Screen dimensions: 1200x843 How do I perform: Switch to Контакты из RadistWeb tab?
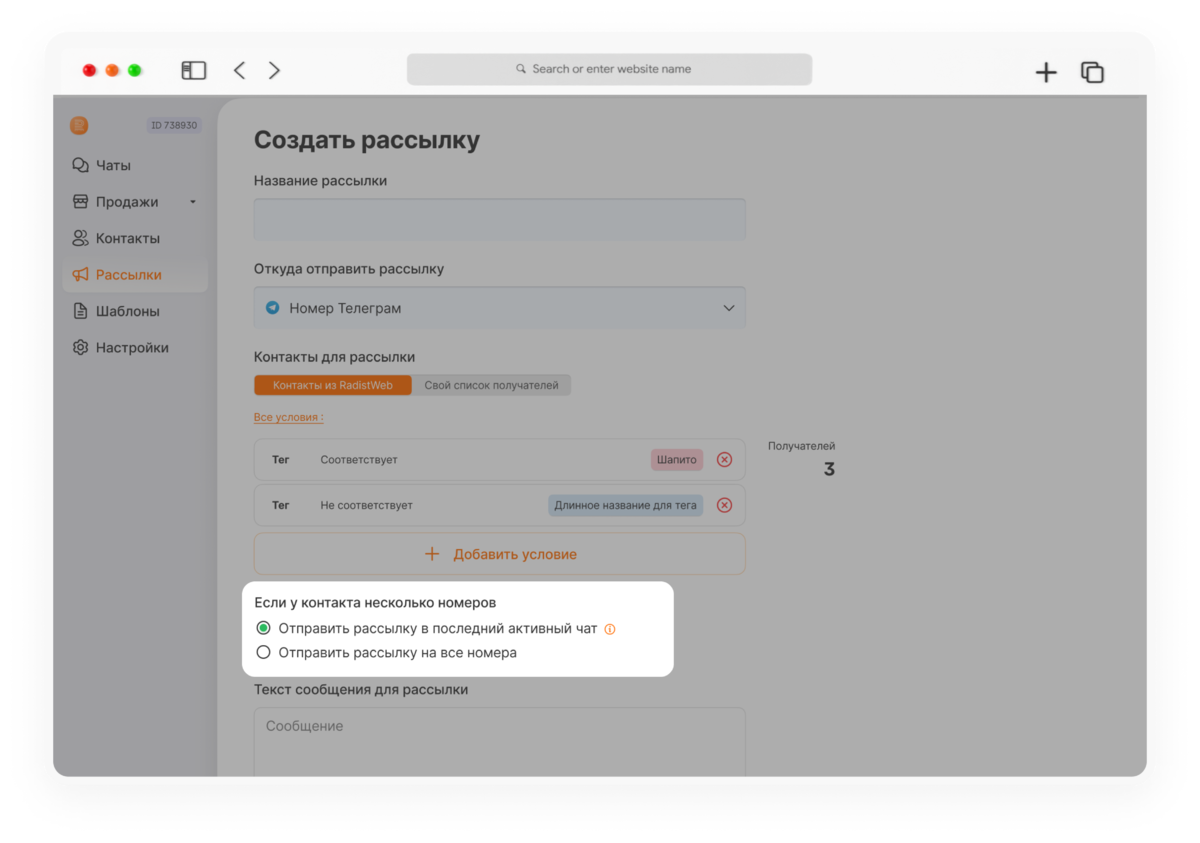coord(333,385)
